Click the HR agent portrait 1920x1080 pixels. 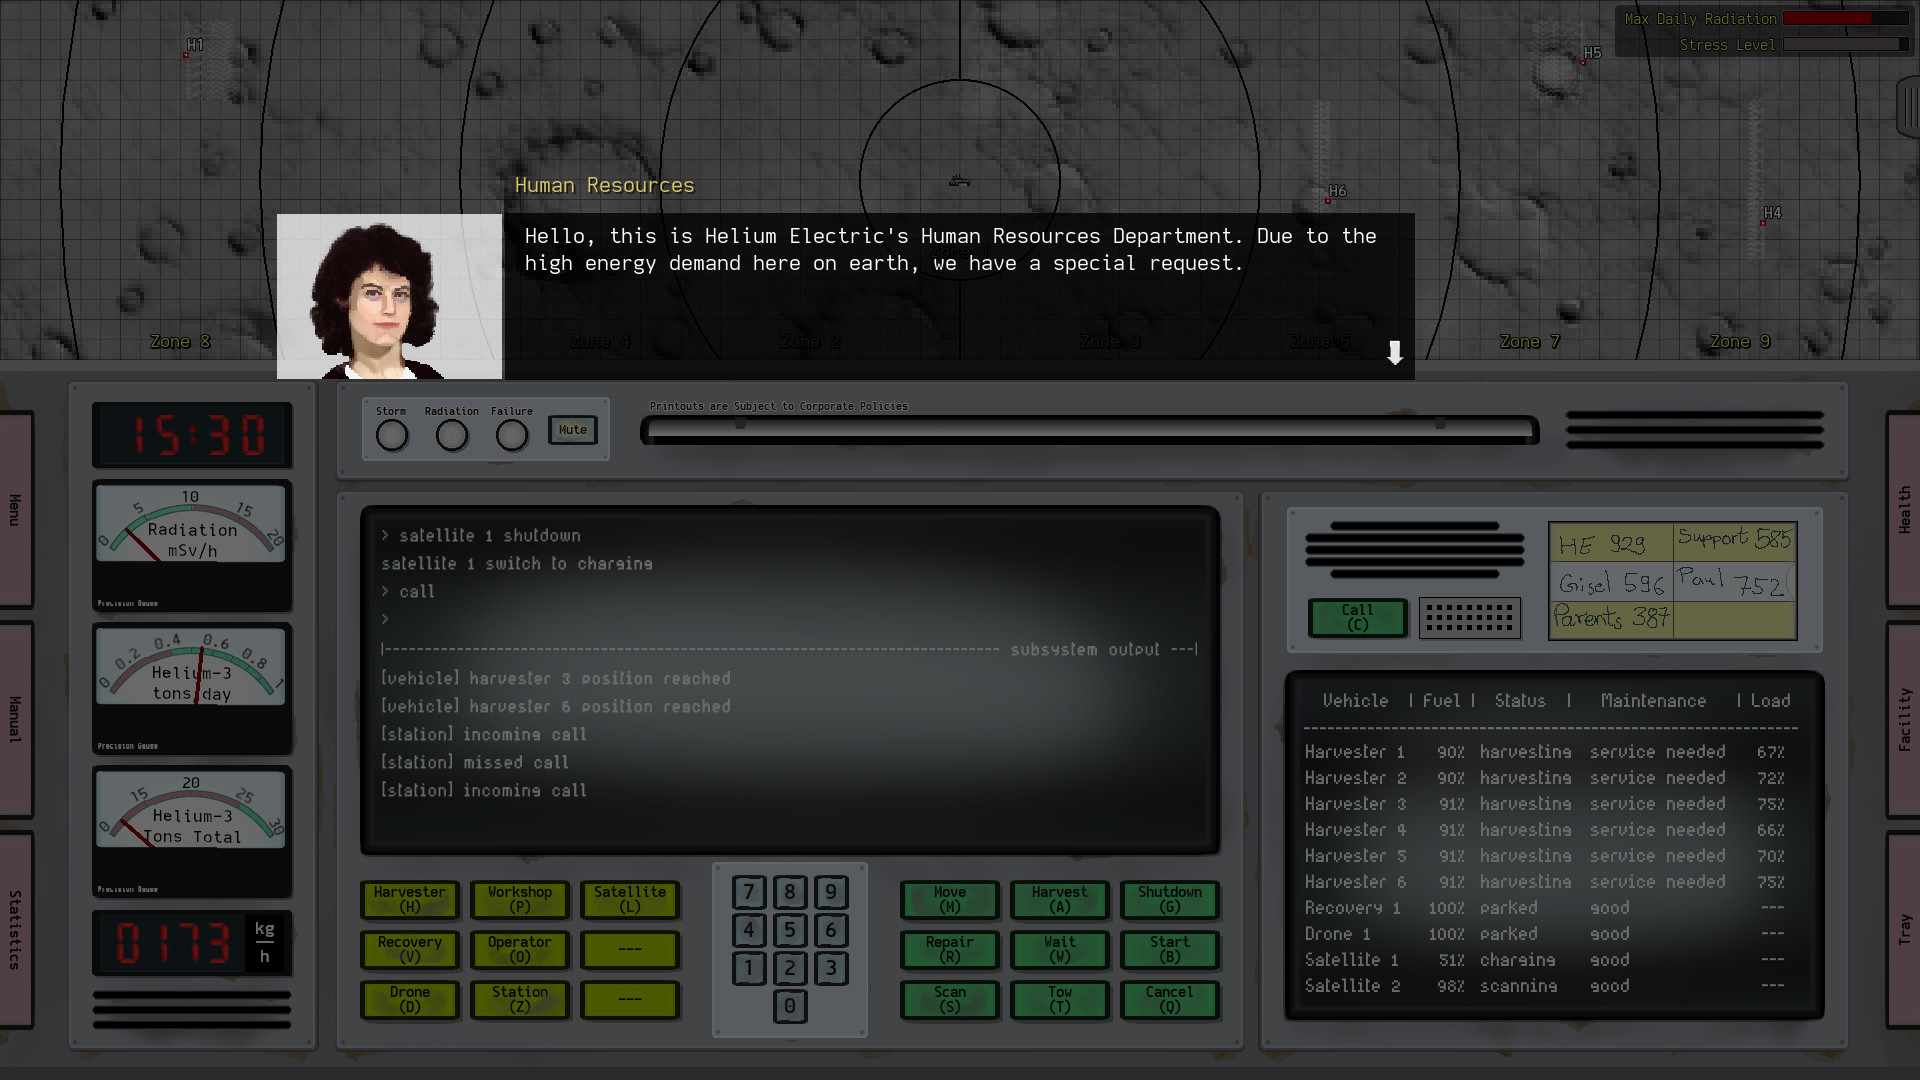pos(389,296)
